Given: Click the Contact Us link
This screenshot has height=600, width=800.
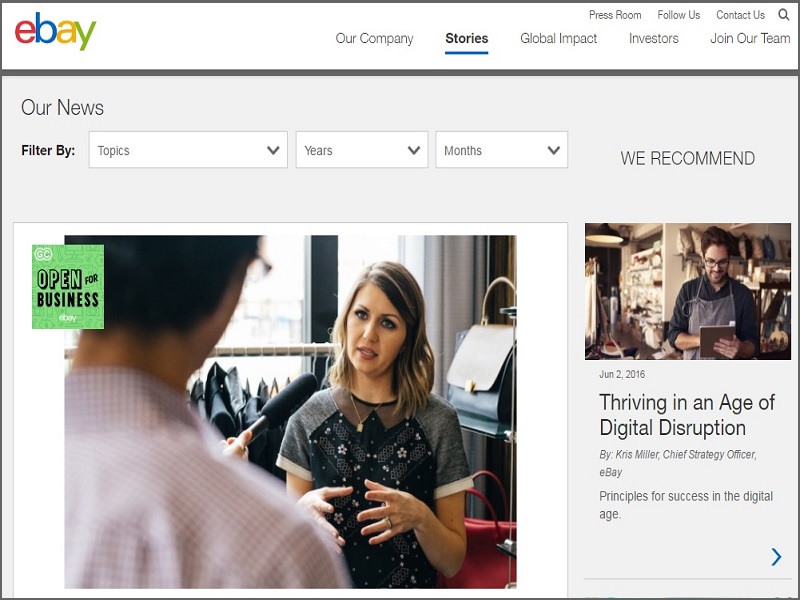Looking at the screenshot, I should tap(740, 15).
